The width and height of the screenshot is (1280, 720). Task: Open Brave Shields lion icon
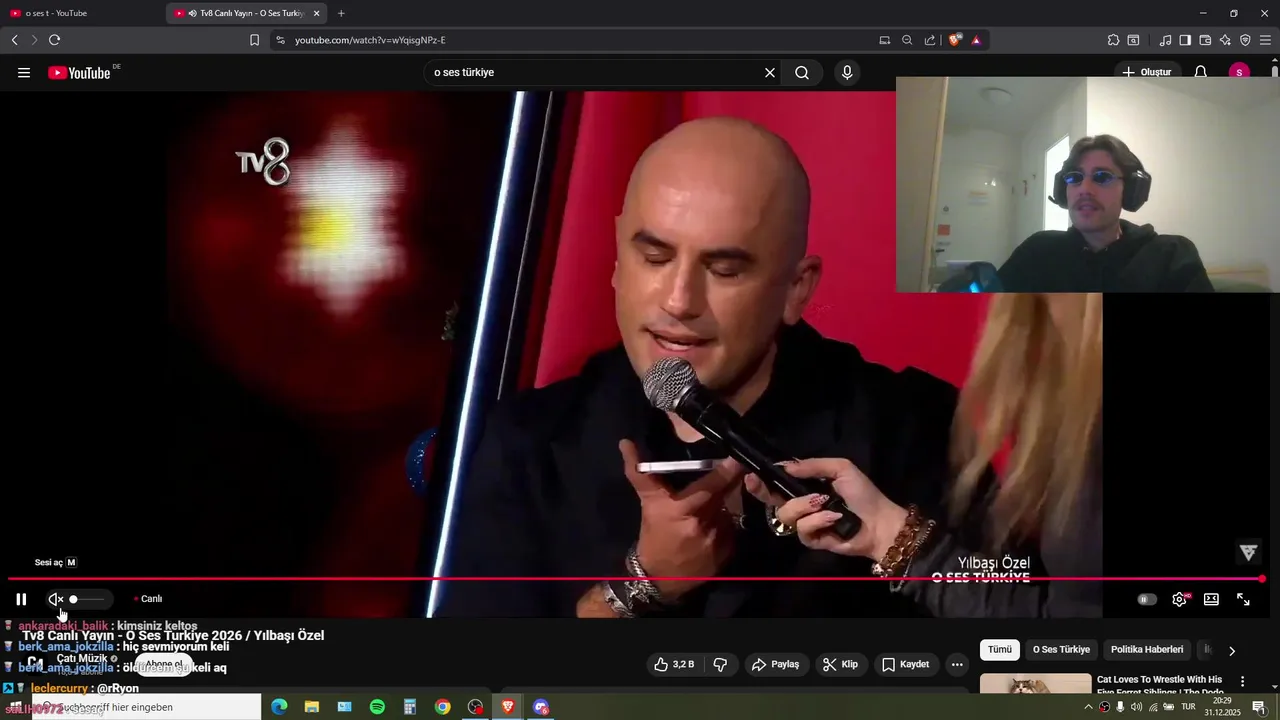pos(955,40)
